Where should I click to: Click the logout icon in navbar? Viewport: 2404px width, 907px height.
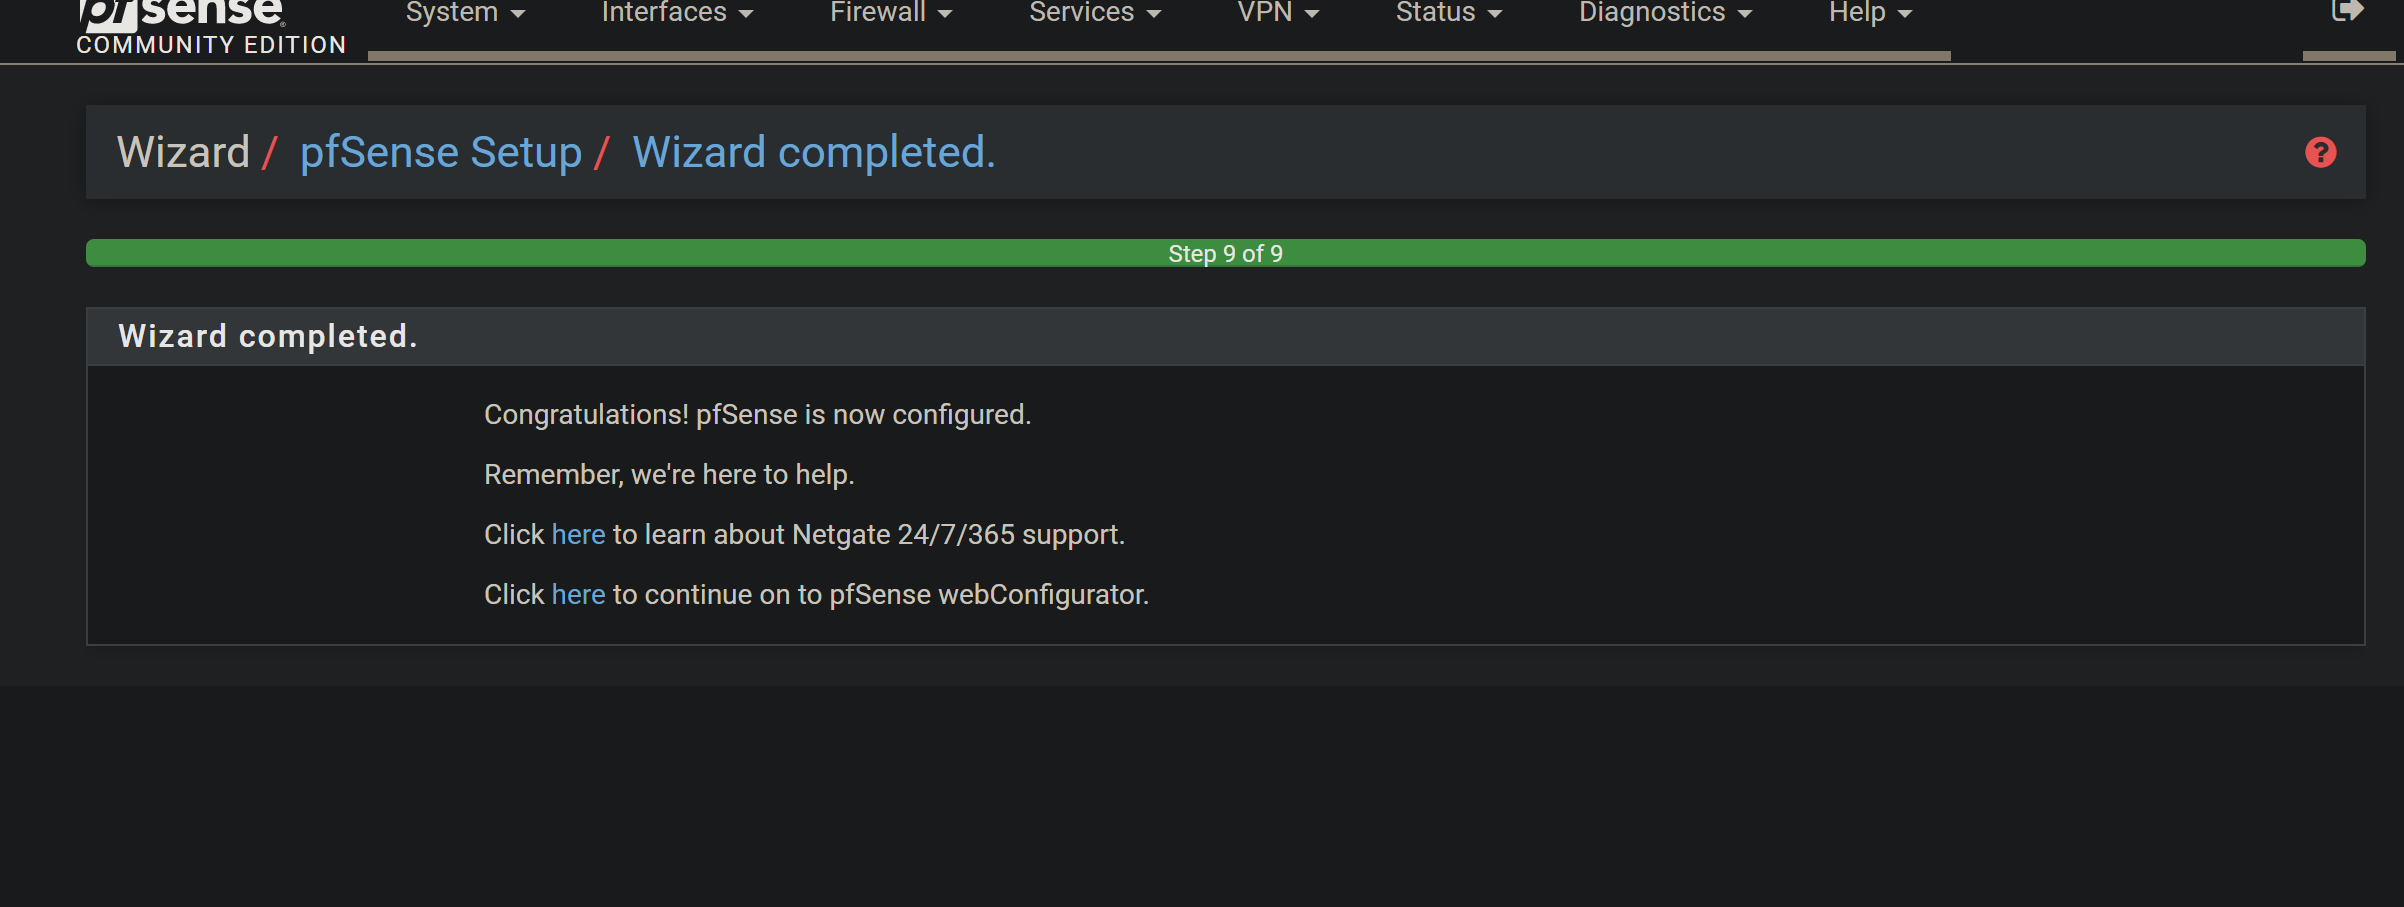pyautogui.click(x=2346, y=11)
